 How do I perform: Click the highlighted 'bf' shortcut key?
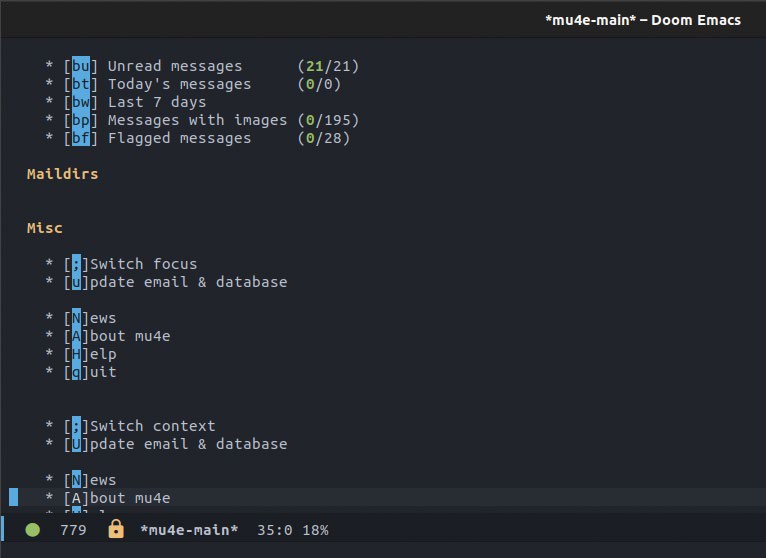point(80,138)
